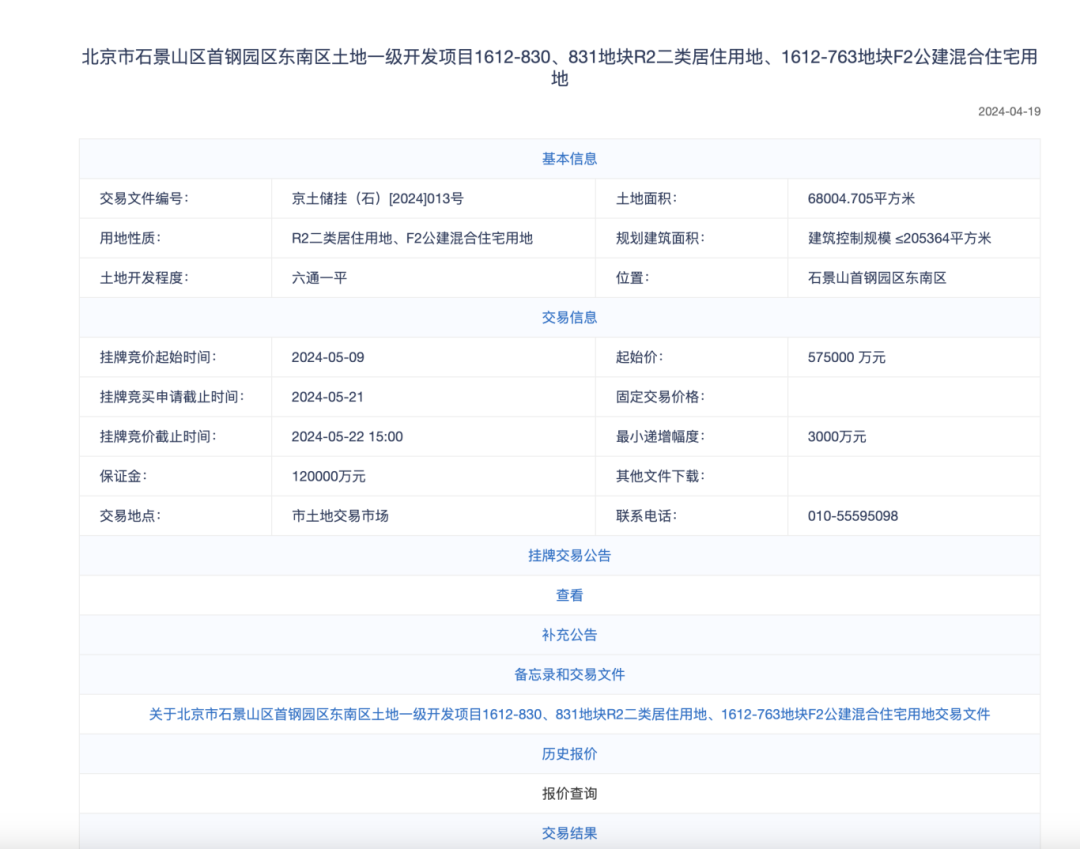
Task: Select the value 575000 万元
Action: (x=847, y=357)
